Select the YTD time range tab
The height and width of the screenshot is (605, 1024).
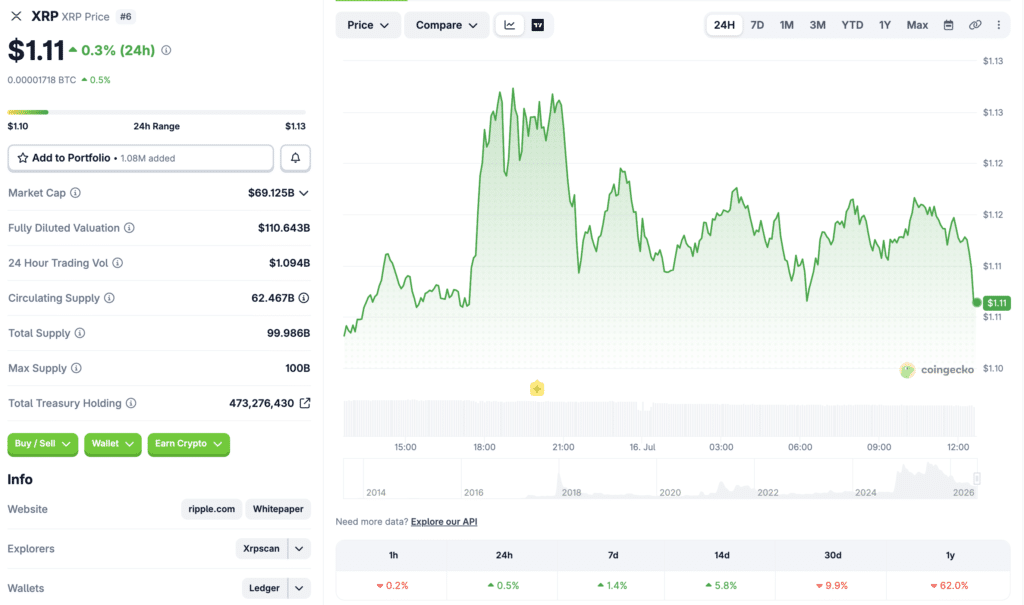tap(852, 25)
